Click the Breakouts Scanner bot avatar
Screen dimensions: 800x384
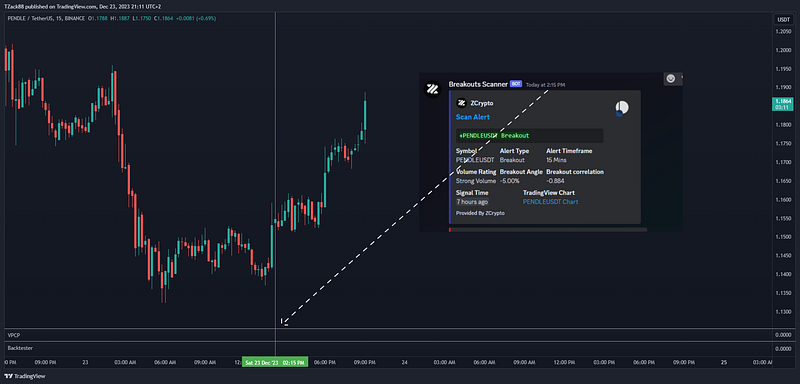pyautogui.click(x=432, y=90)
